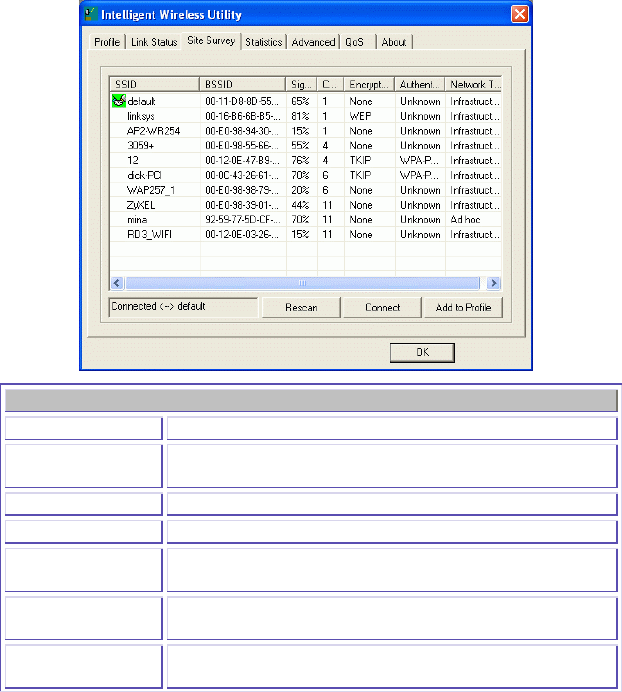Screen dimensions: 622x692
Task: Click the 20% signal for WAP257_1
Action: click(x=300, y=190)
